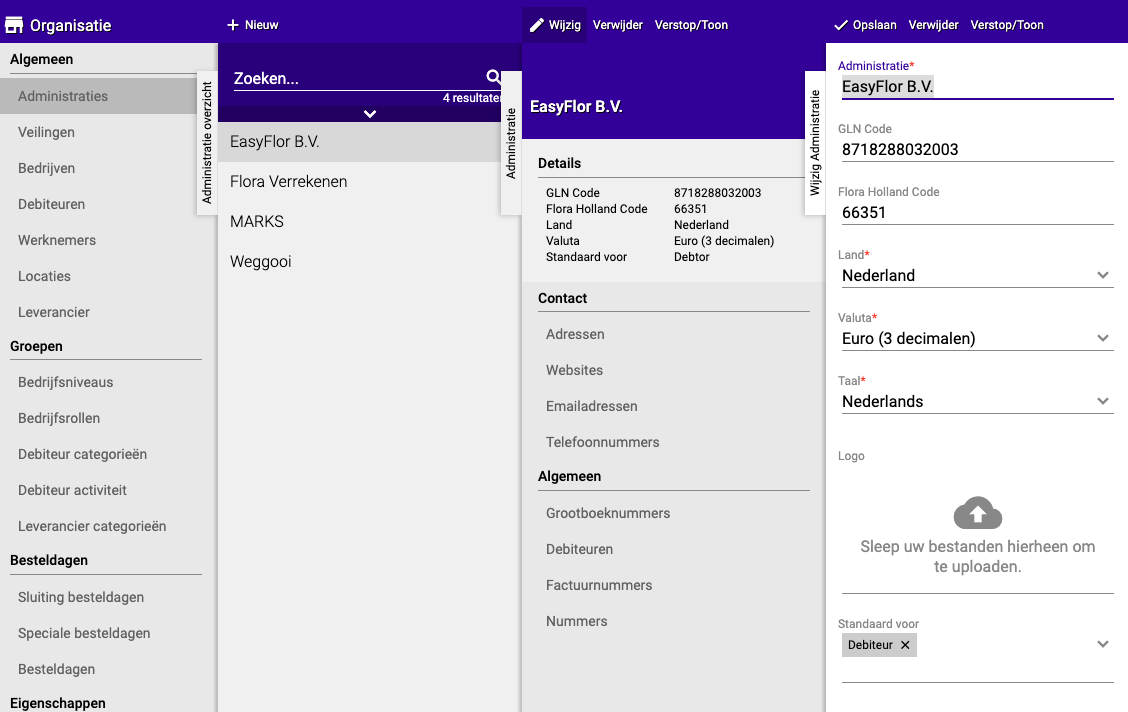Open Bedrijfsniveaus under Groepen
The width and height of the screenshot is (1128, 712).
click(x=65, y=383)
